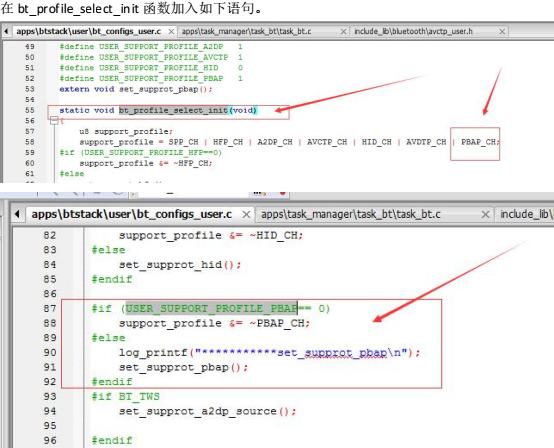Close bt_configs_user.c tab in lower editor
The height and width of the screenshot is (448, 554).
click(x=246, y=214)
